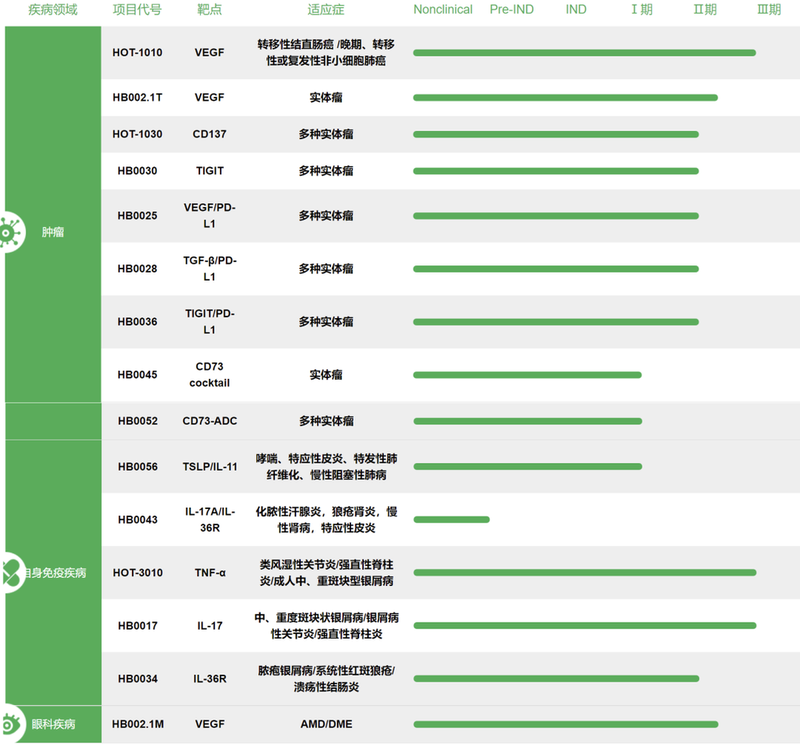The height and width of the screenshot is (745, 800).
Task: Click the eye icon beside 眼科疾病
Action: tap(9, 723)
